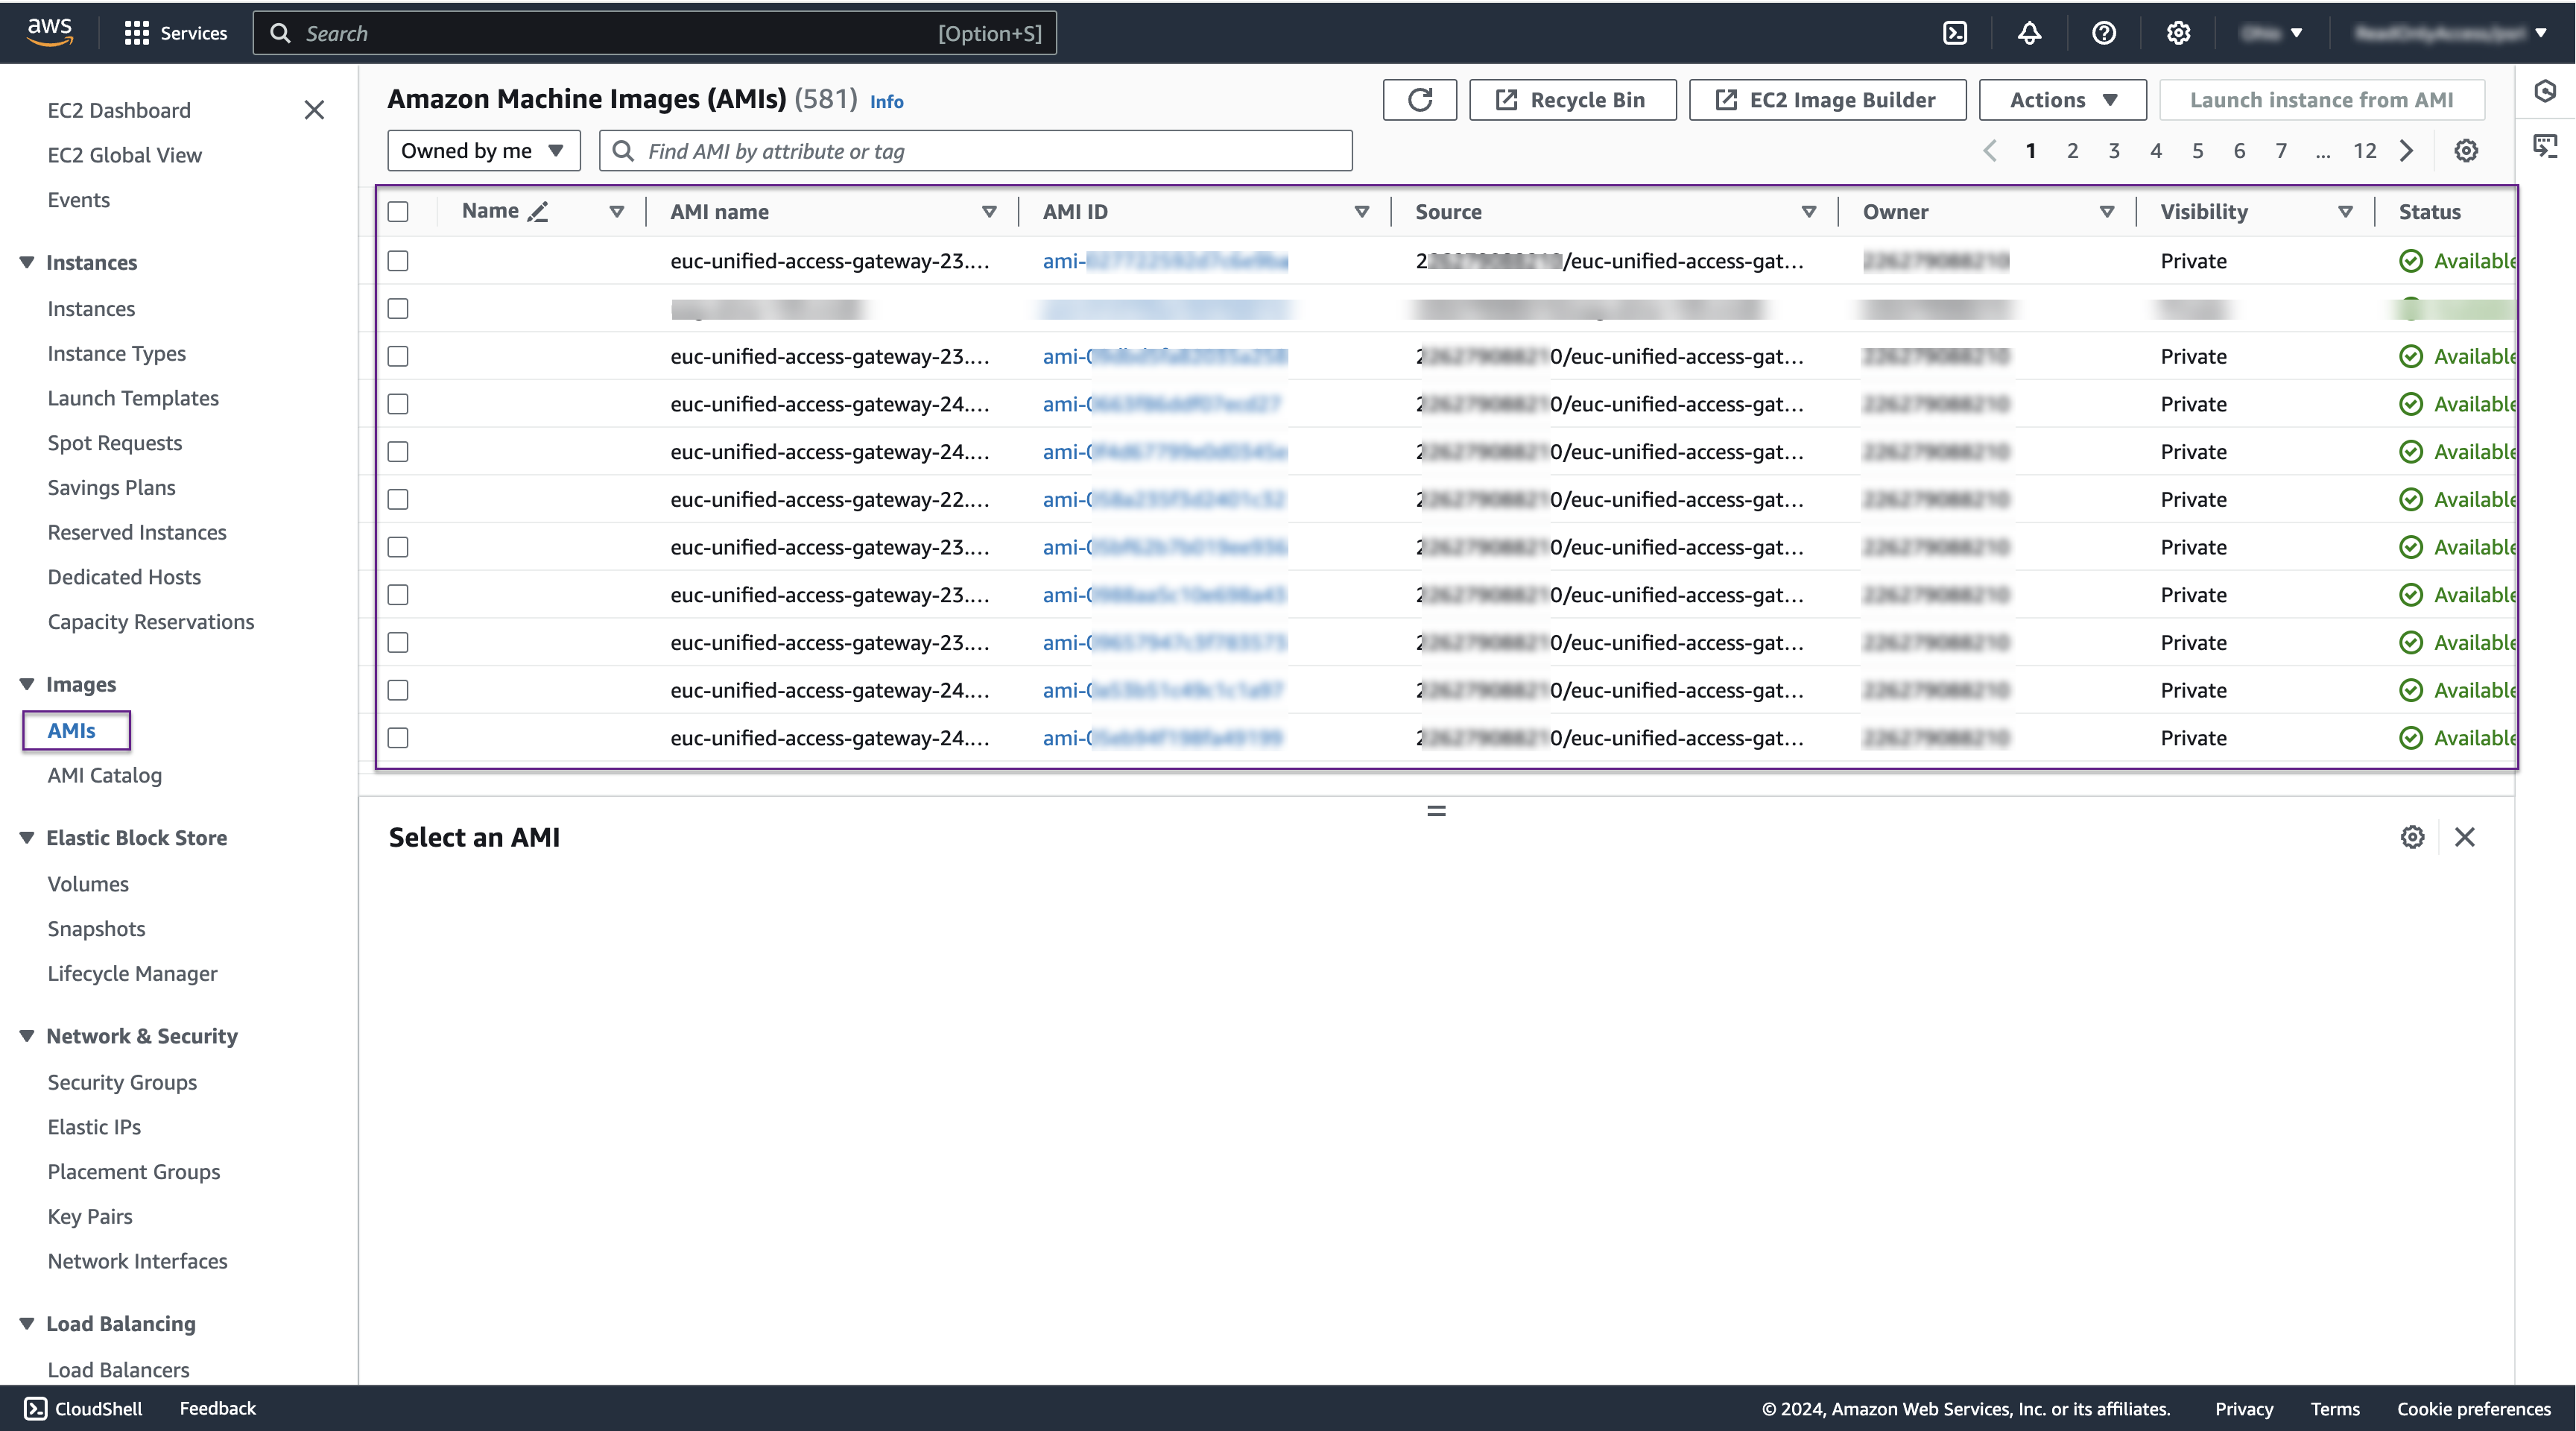
Task: Open the Owned by me filter dropdown
Action: [x=483, y=151]
